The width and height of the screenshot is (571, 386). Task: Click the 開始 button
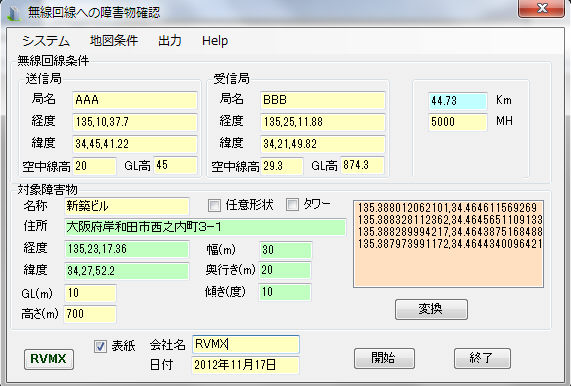384,358
